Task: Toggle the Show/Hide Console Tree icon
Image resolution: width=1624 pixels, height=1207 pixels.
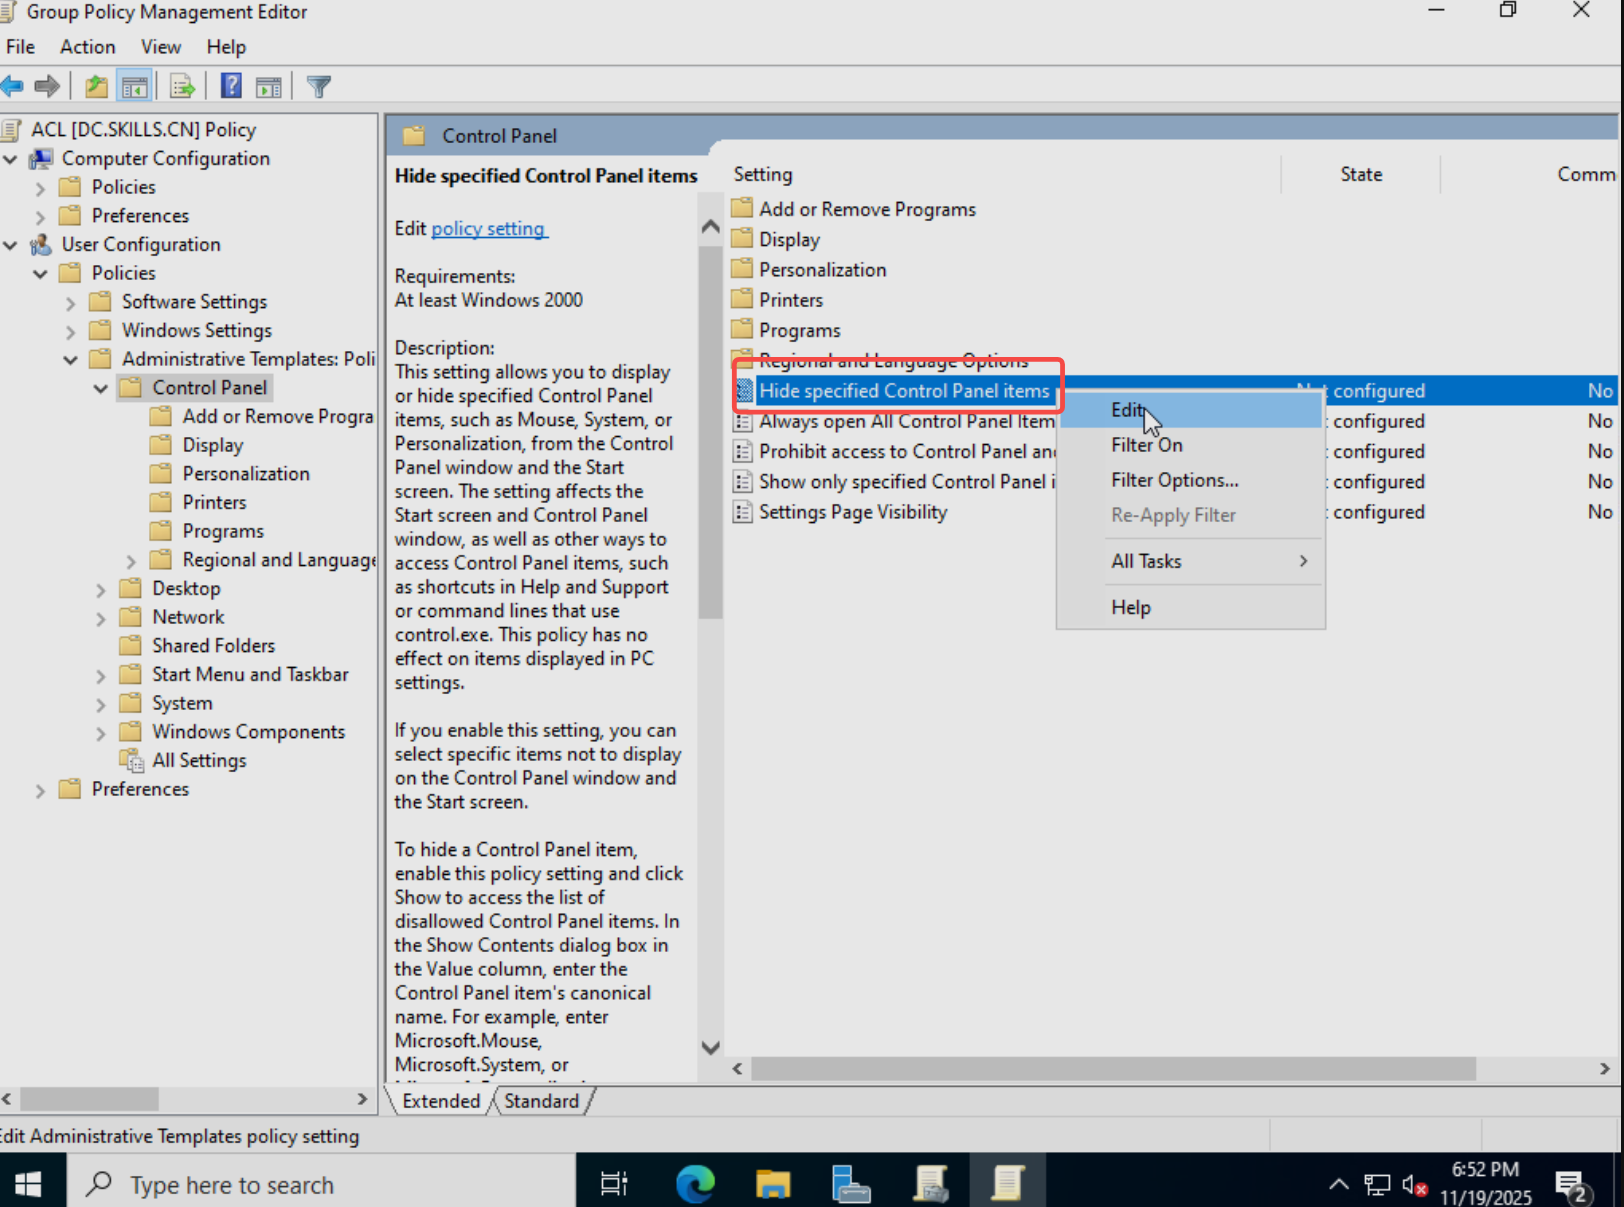Action: (134, 86)
